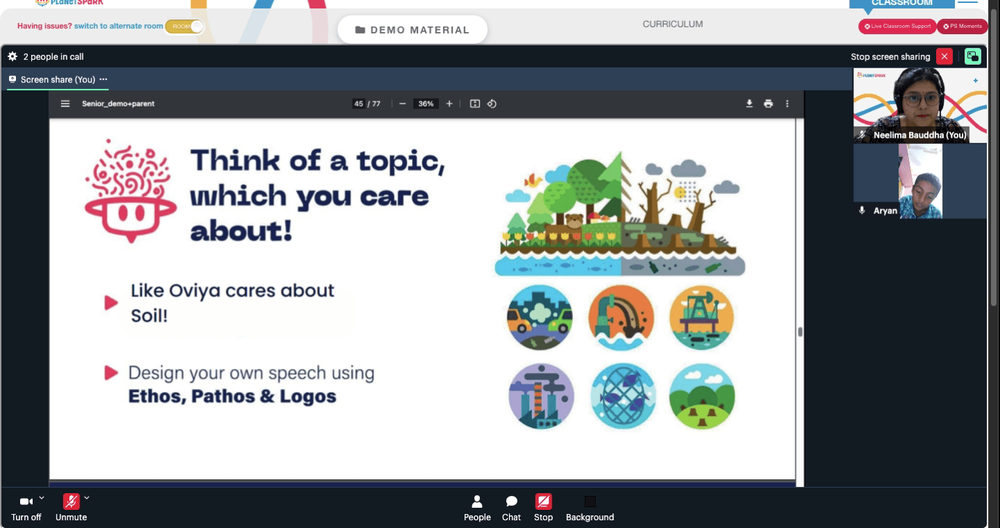Zoom in the PDF with plus

449,103
